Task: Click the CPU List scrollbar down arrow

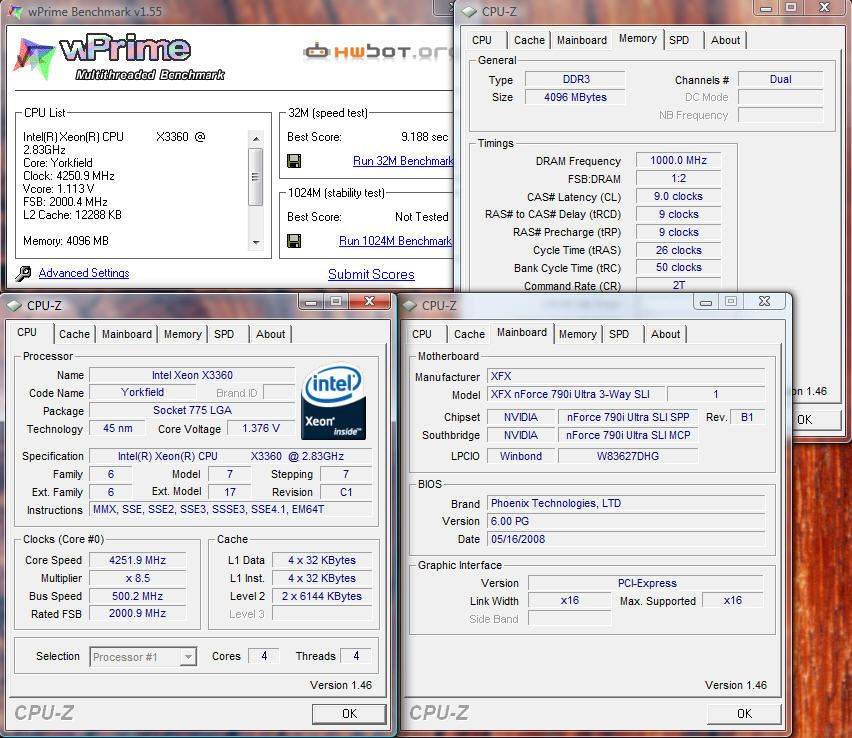Action: click(x=256, y=243)
